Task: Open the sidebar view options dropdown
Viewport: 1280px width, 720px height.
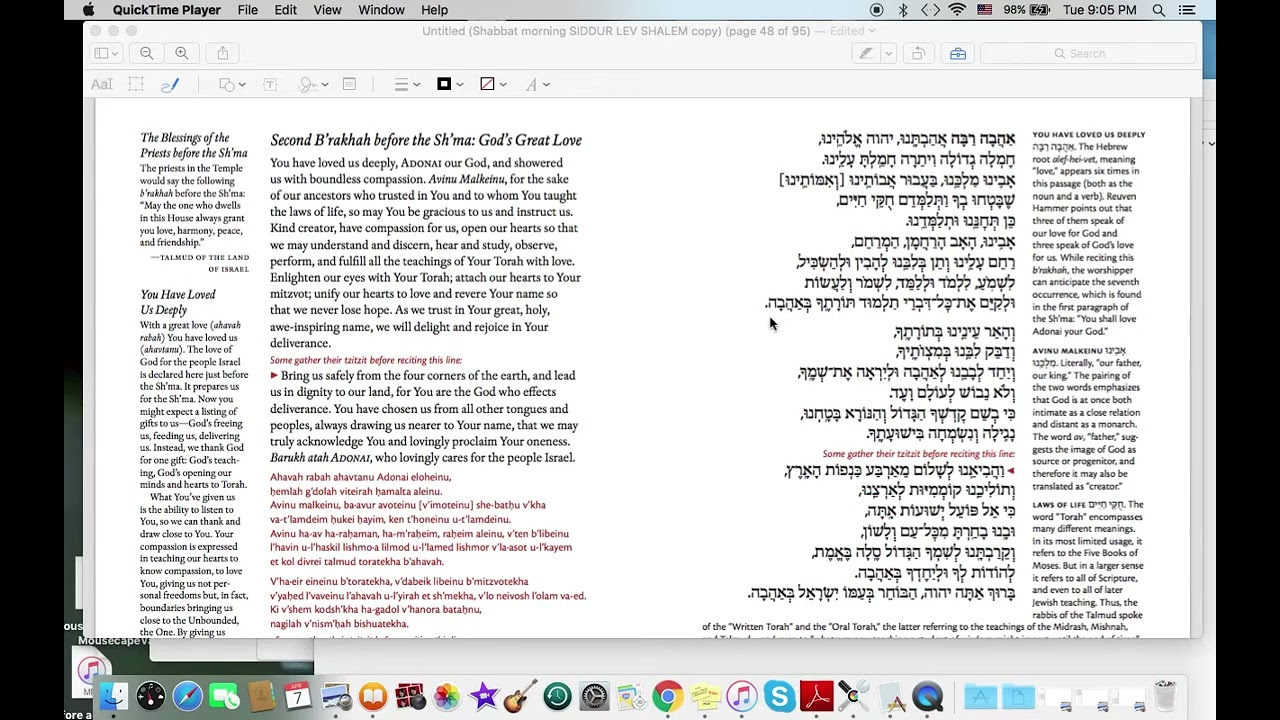Action: click(106, 53)
